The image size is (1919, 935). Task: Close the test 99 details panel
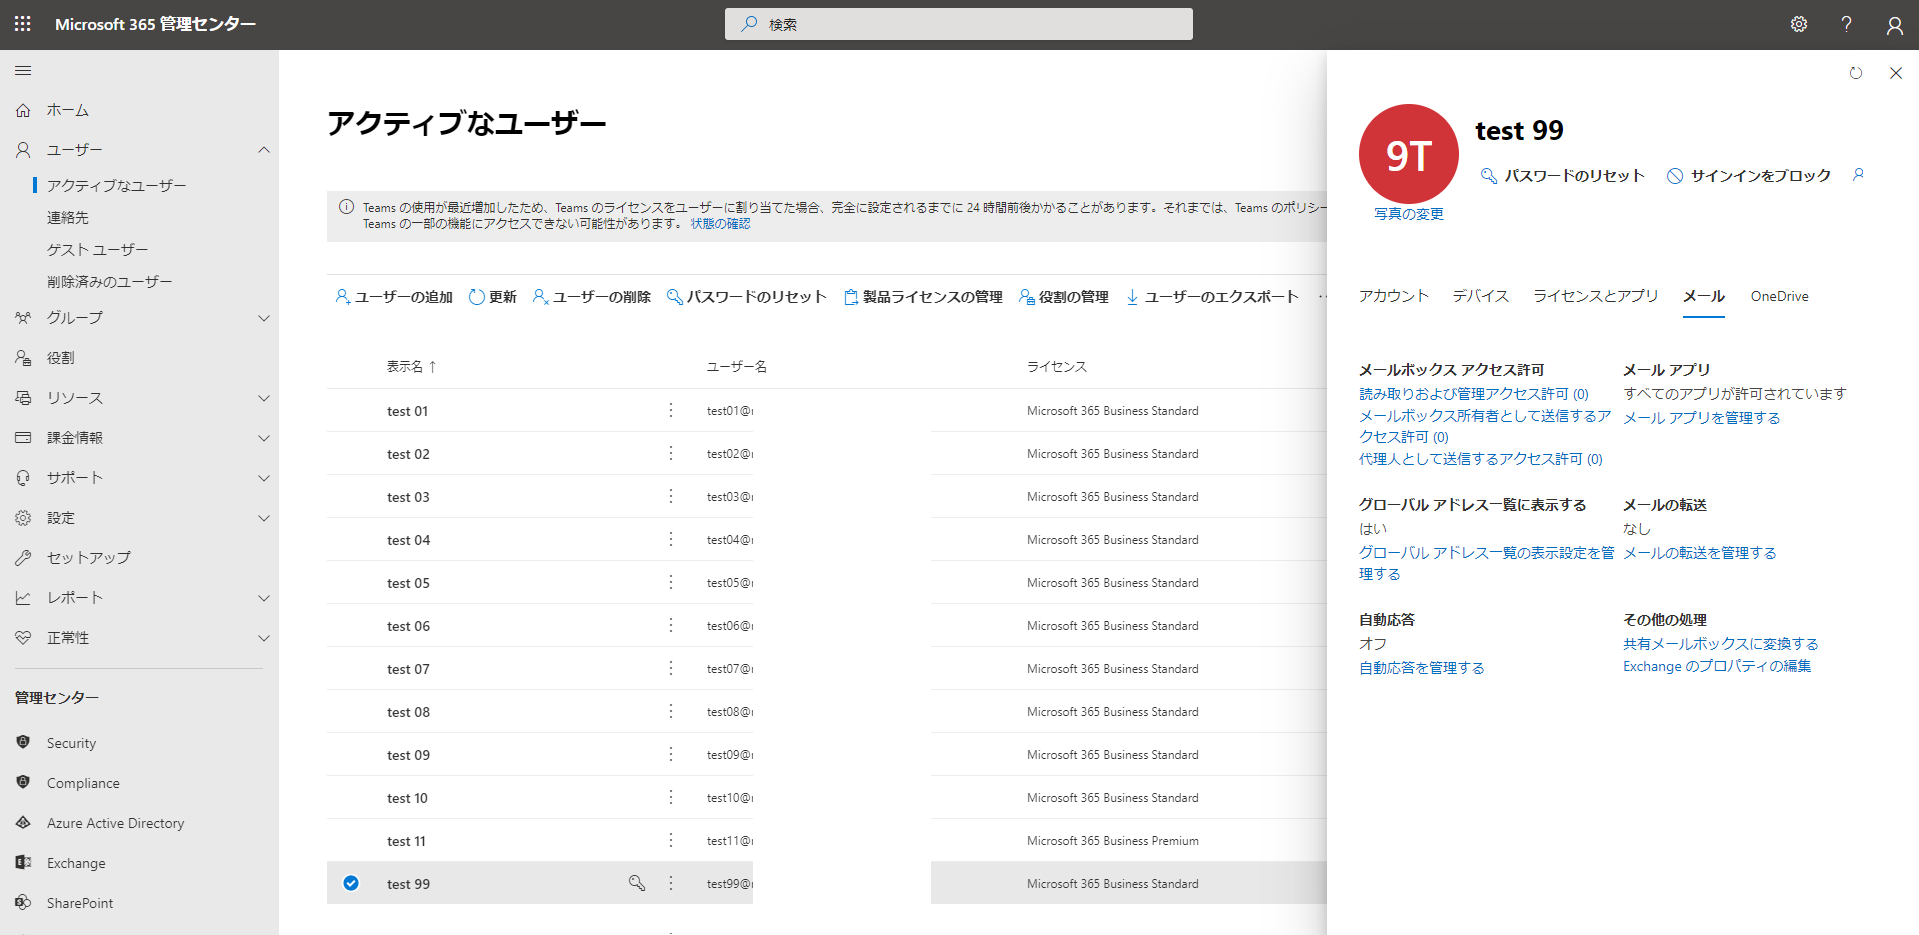(1895, 73)
